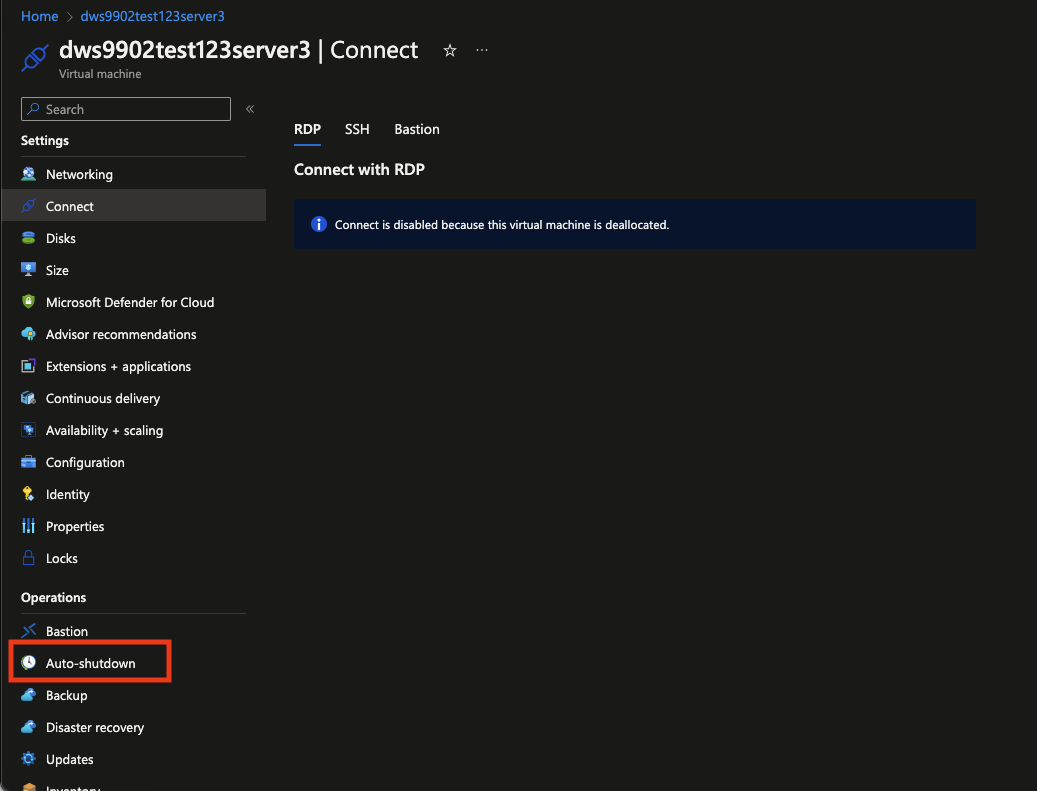This screenshot has width=1037, height=791.
Task: Click the Advisor recommendations cloud icon
Action: point(28,334)
